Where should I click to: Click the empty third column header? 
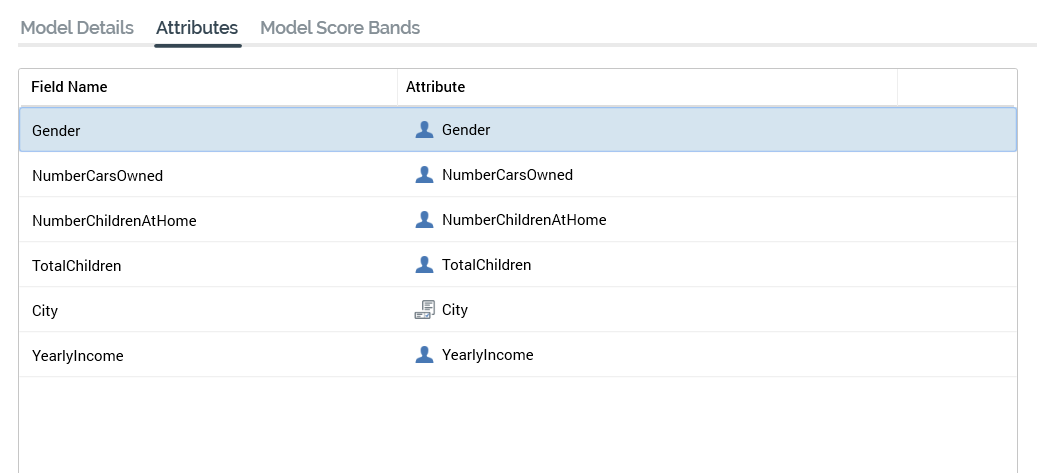[x=956, y=87]
